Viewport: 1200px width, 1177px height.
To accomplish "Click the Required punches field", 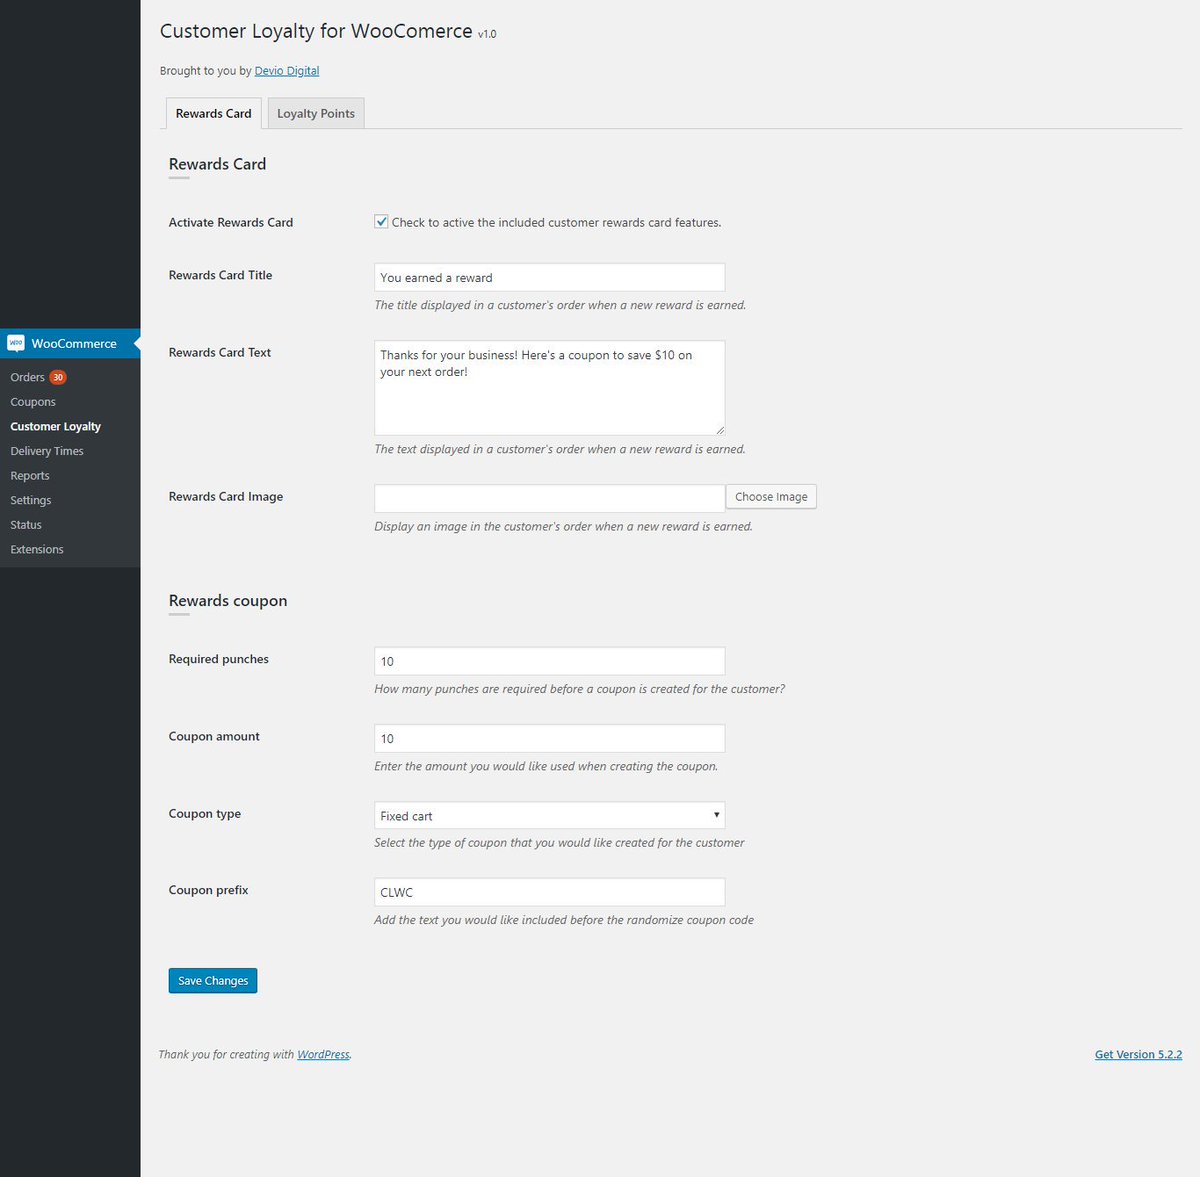I will (x=549, y=661).
